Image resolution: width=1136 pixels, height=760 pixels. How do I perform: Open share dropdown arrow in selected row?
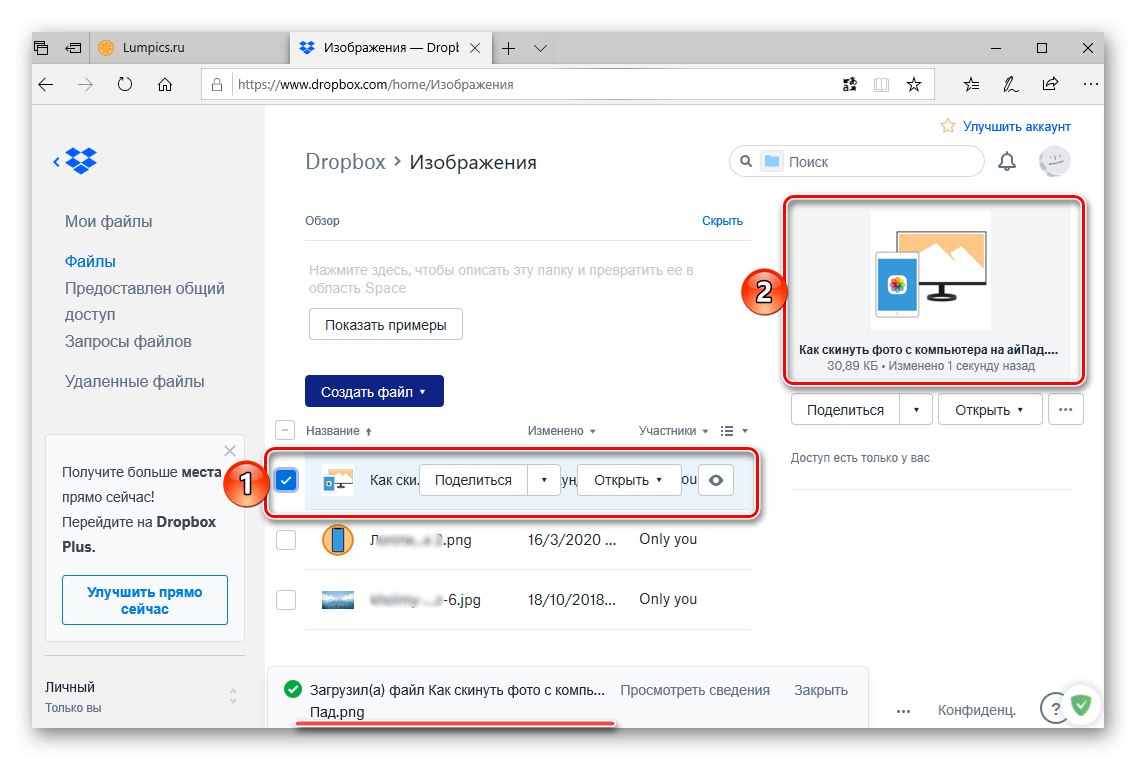click(x=544, y=480)
